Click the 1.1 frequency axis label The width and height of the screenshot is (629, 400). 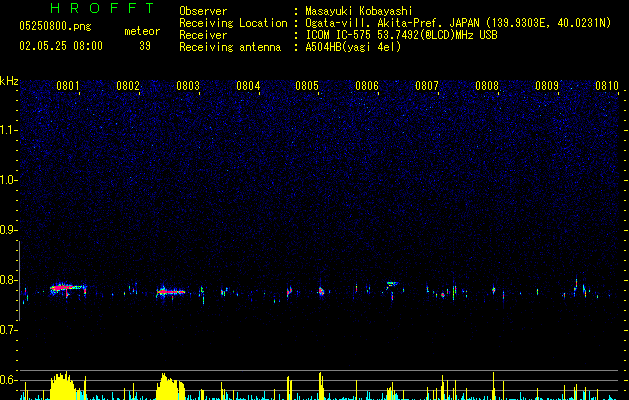[9, 130]
